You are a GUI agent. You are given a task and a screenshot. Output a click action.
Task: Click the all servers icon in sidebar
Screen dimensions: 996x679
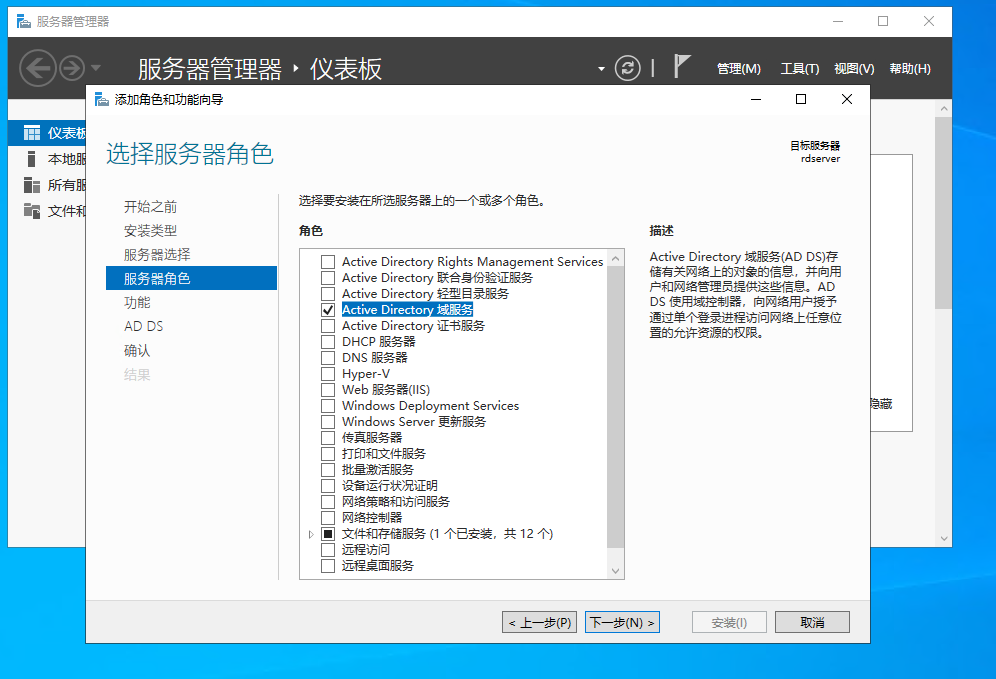pyautogui.click(x=32, y=185)
